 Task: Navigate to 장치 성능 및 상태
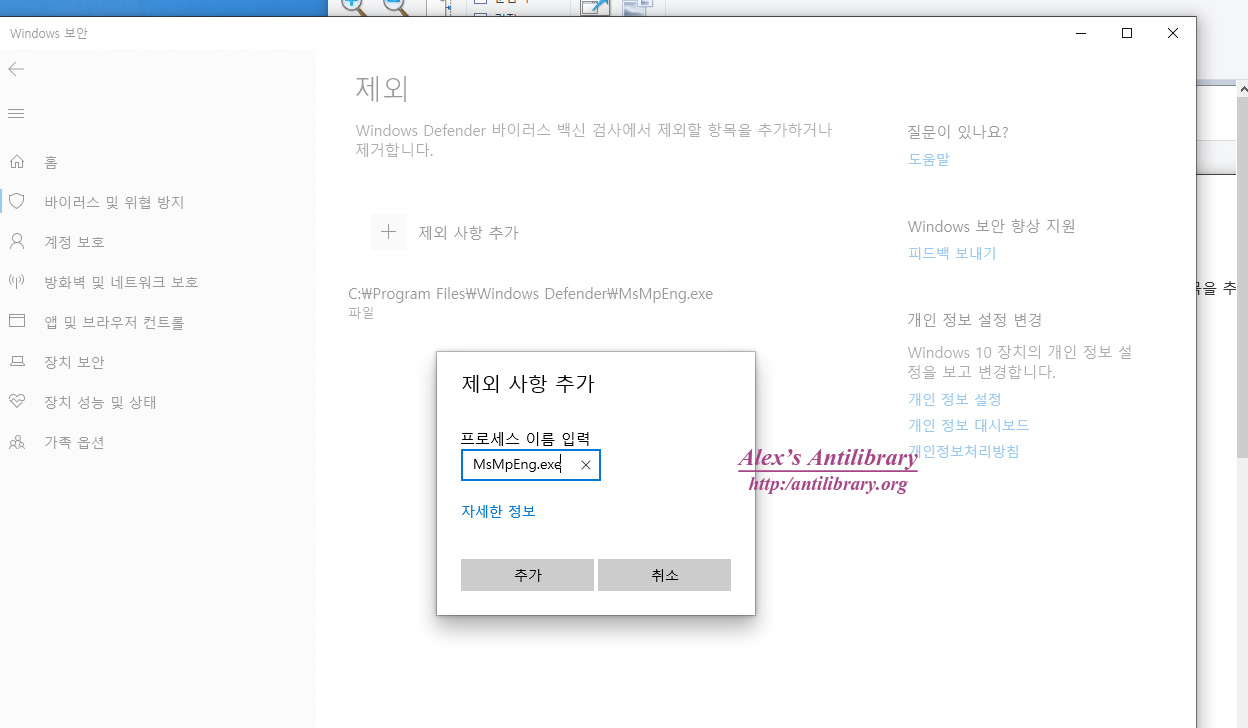tap(100, 402)
